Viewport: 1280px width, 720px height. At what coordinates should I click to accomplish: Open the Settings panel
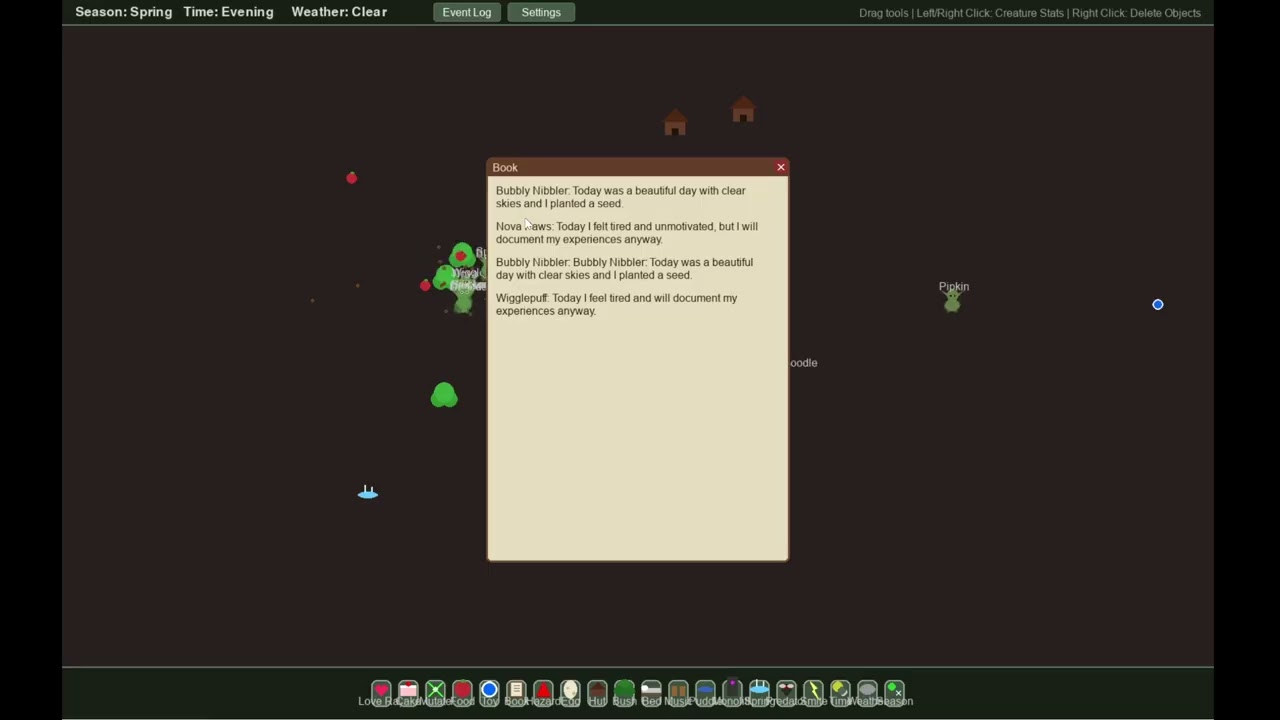pyautogui.click(x=541, y=12)
